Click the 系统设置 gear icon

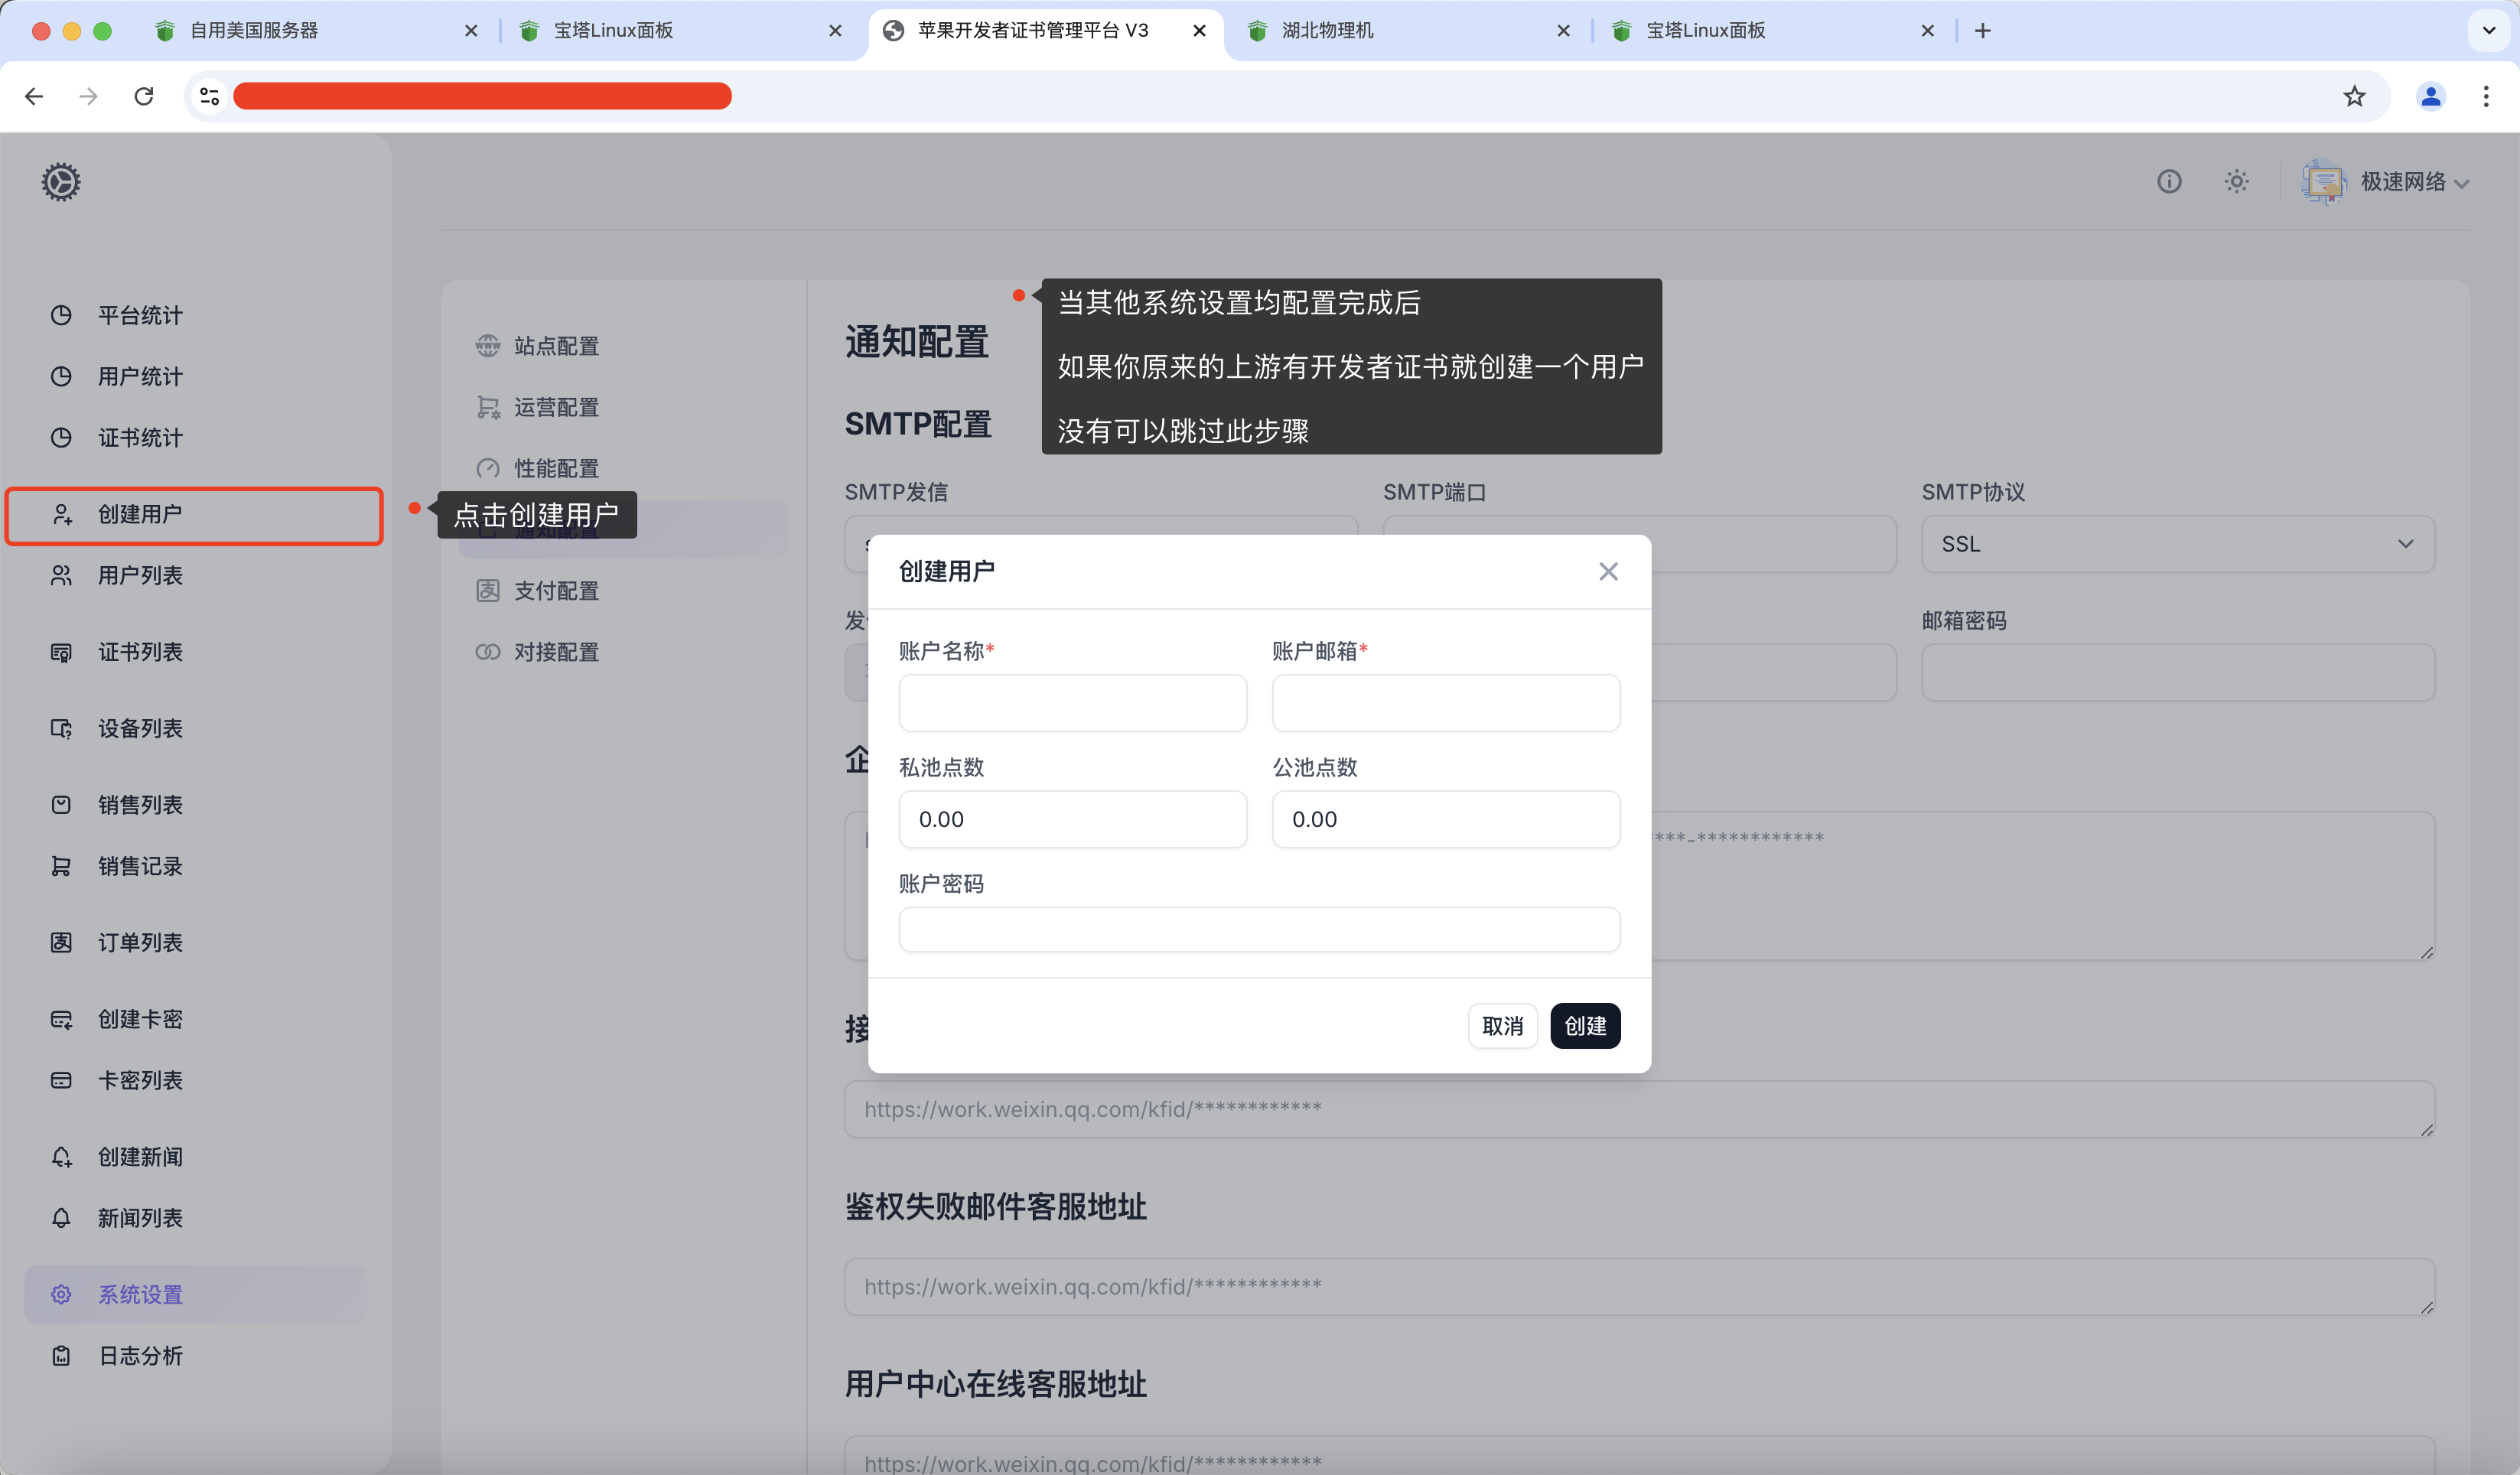click(61, 1294)
